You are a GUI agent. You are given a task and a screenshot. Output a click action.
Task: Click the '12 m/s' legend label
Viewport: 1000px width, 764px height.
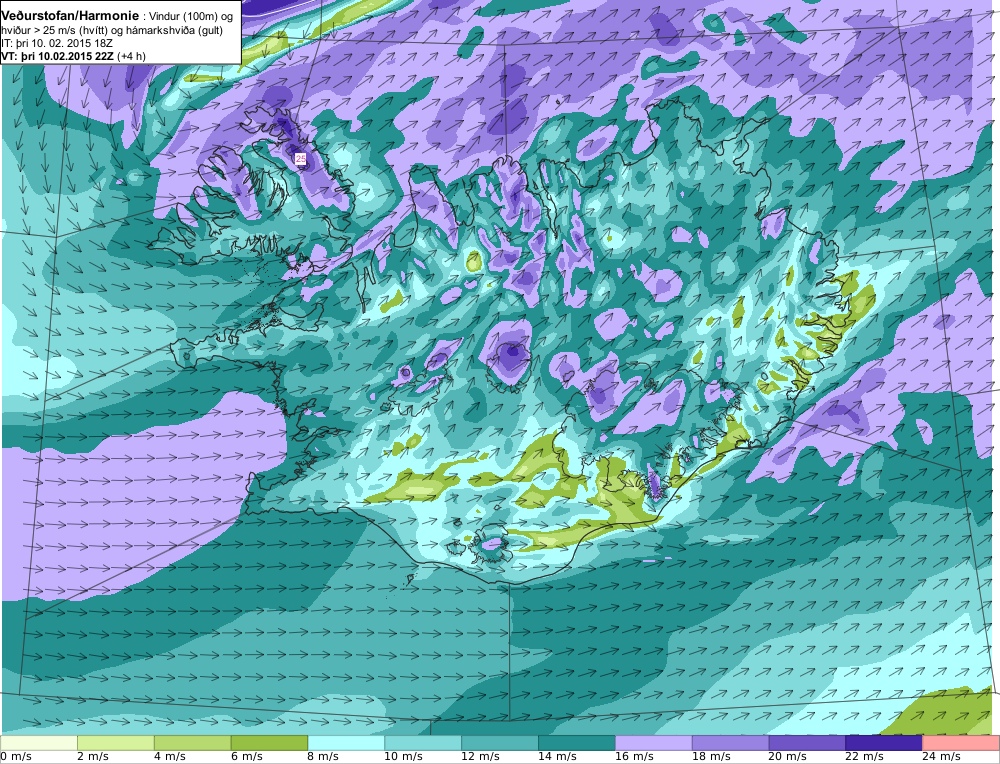coord(481,757)
